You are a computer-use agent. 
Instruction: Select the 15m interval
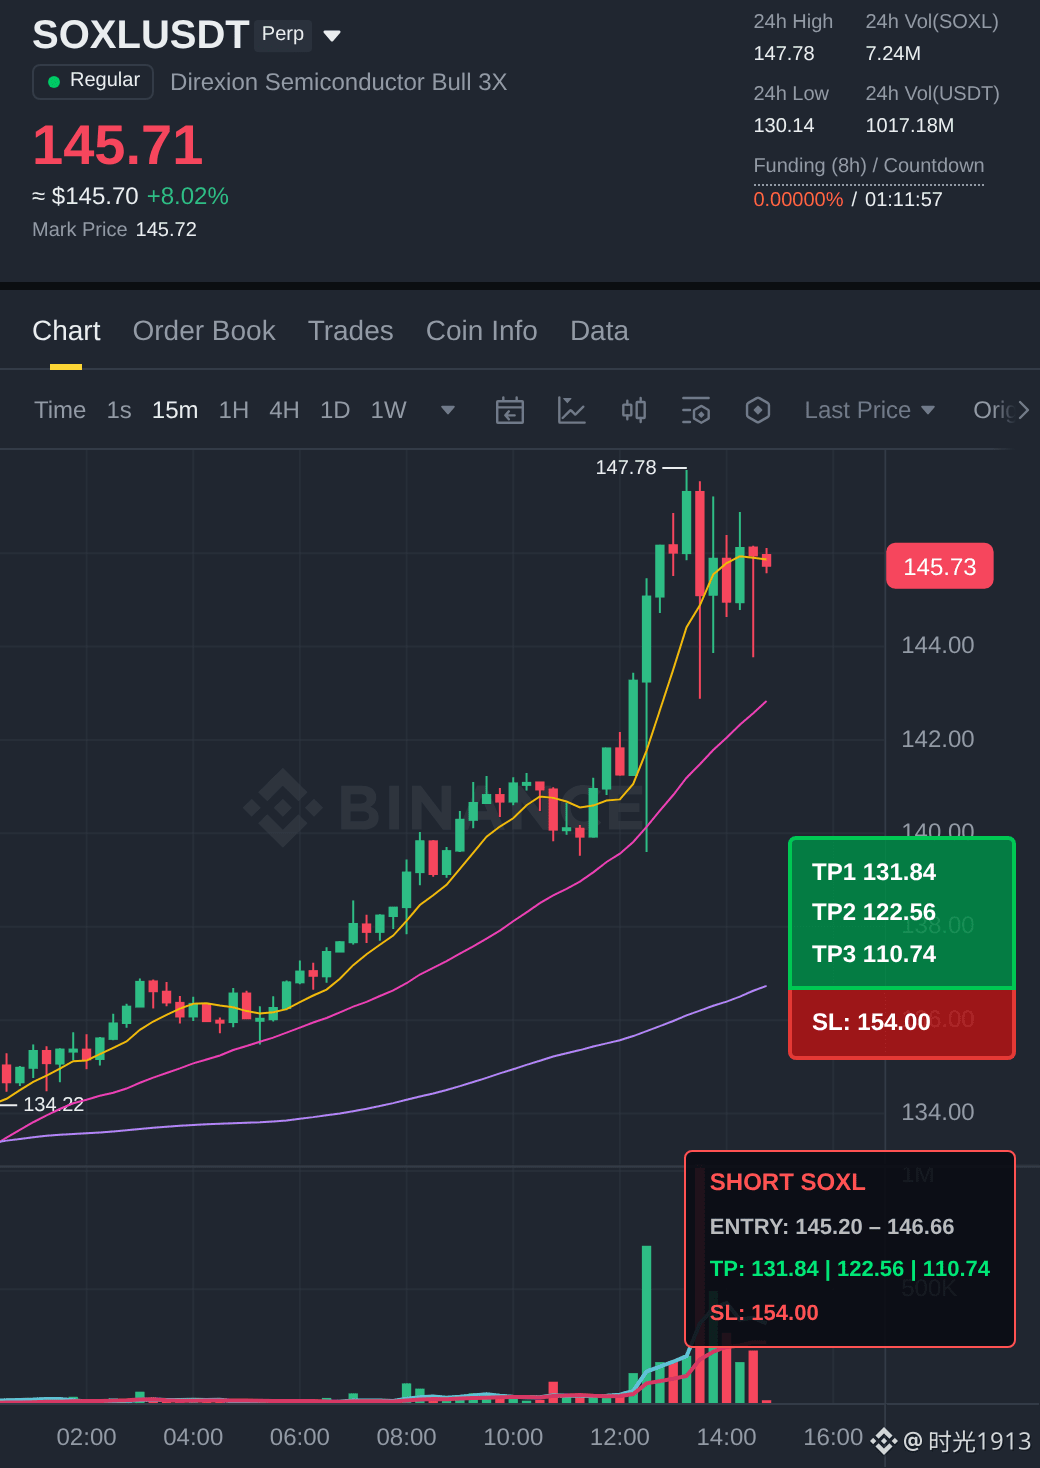pyautogui.click(x=175, y=410)
